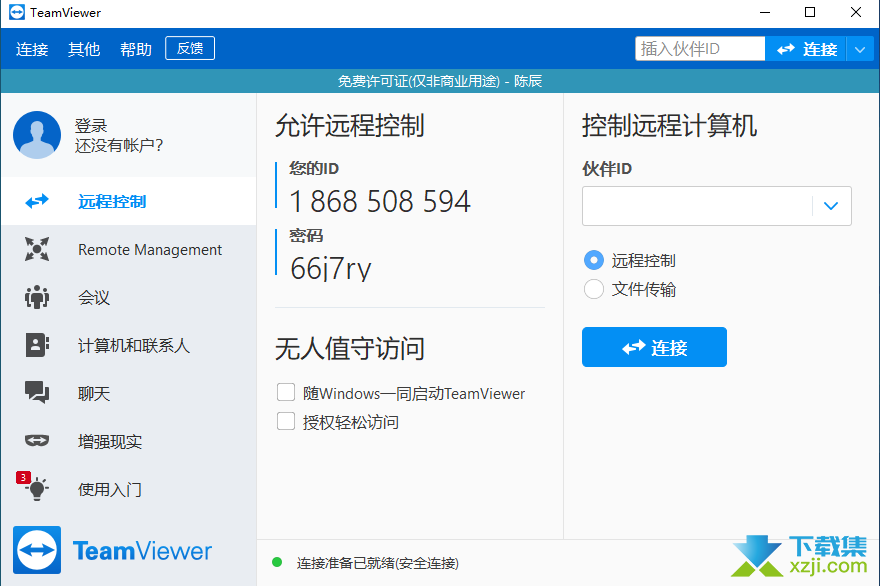Enable 授权轻松访问 checkbox

pos(286,421)
